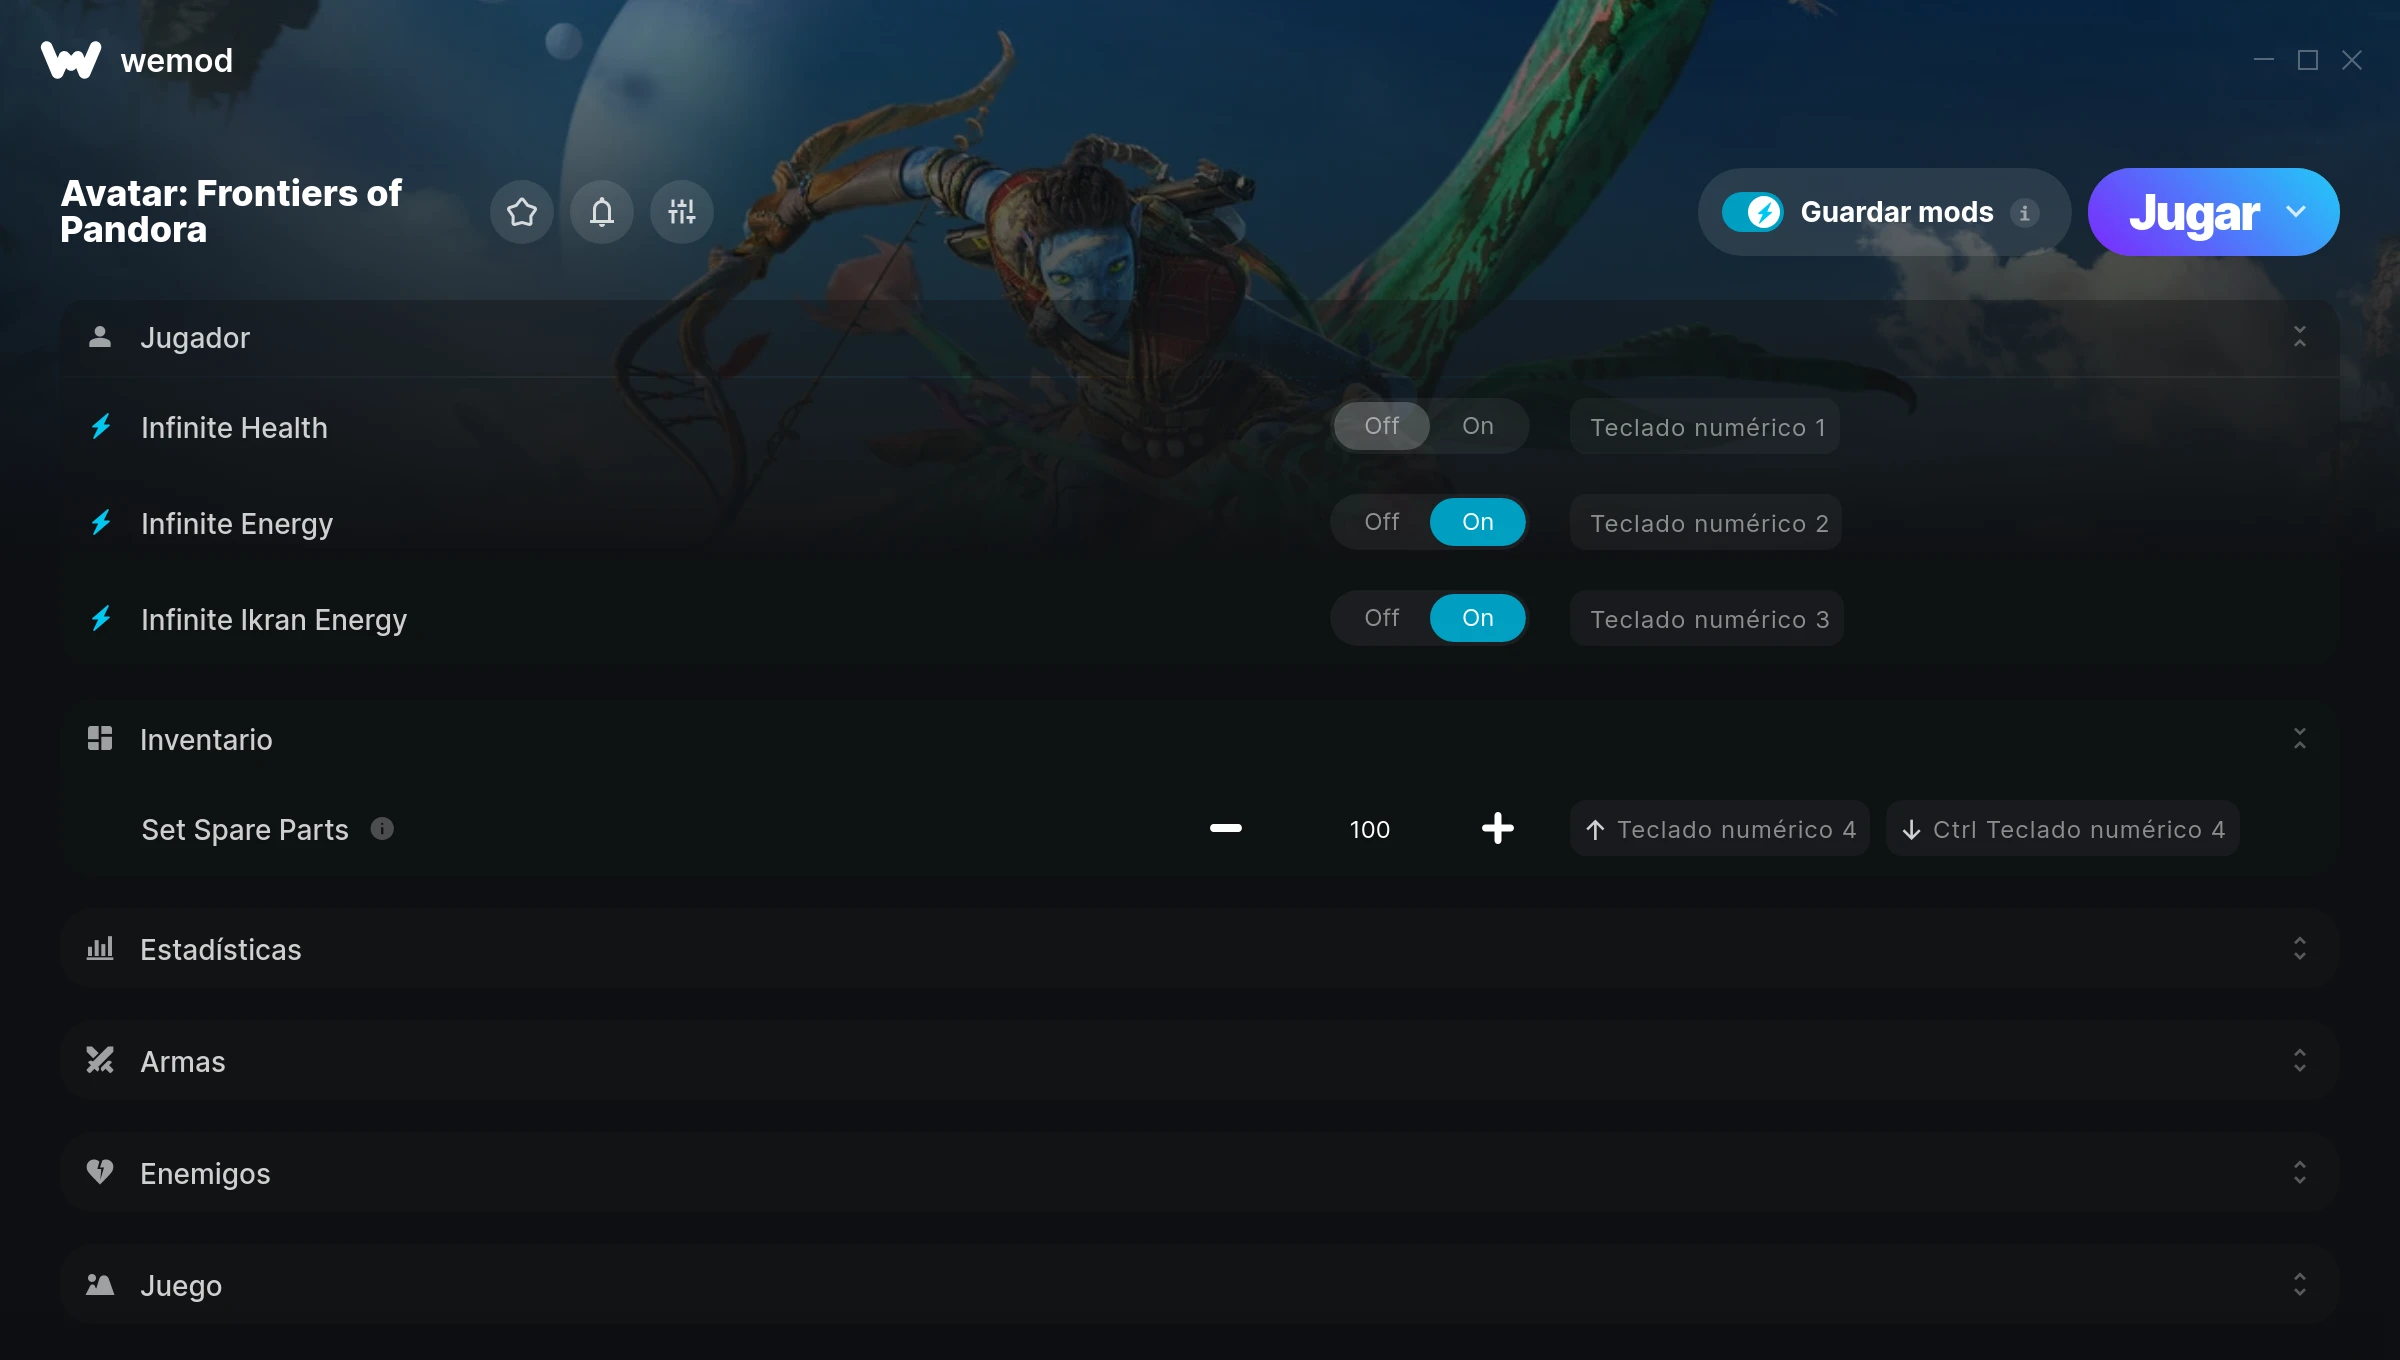Click the lightning icon beside Infinite Ikran Energy
This screenshot has width=2400, height=1360.
click(101, 619)
